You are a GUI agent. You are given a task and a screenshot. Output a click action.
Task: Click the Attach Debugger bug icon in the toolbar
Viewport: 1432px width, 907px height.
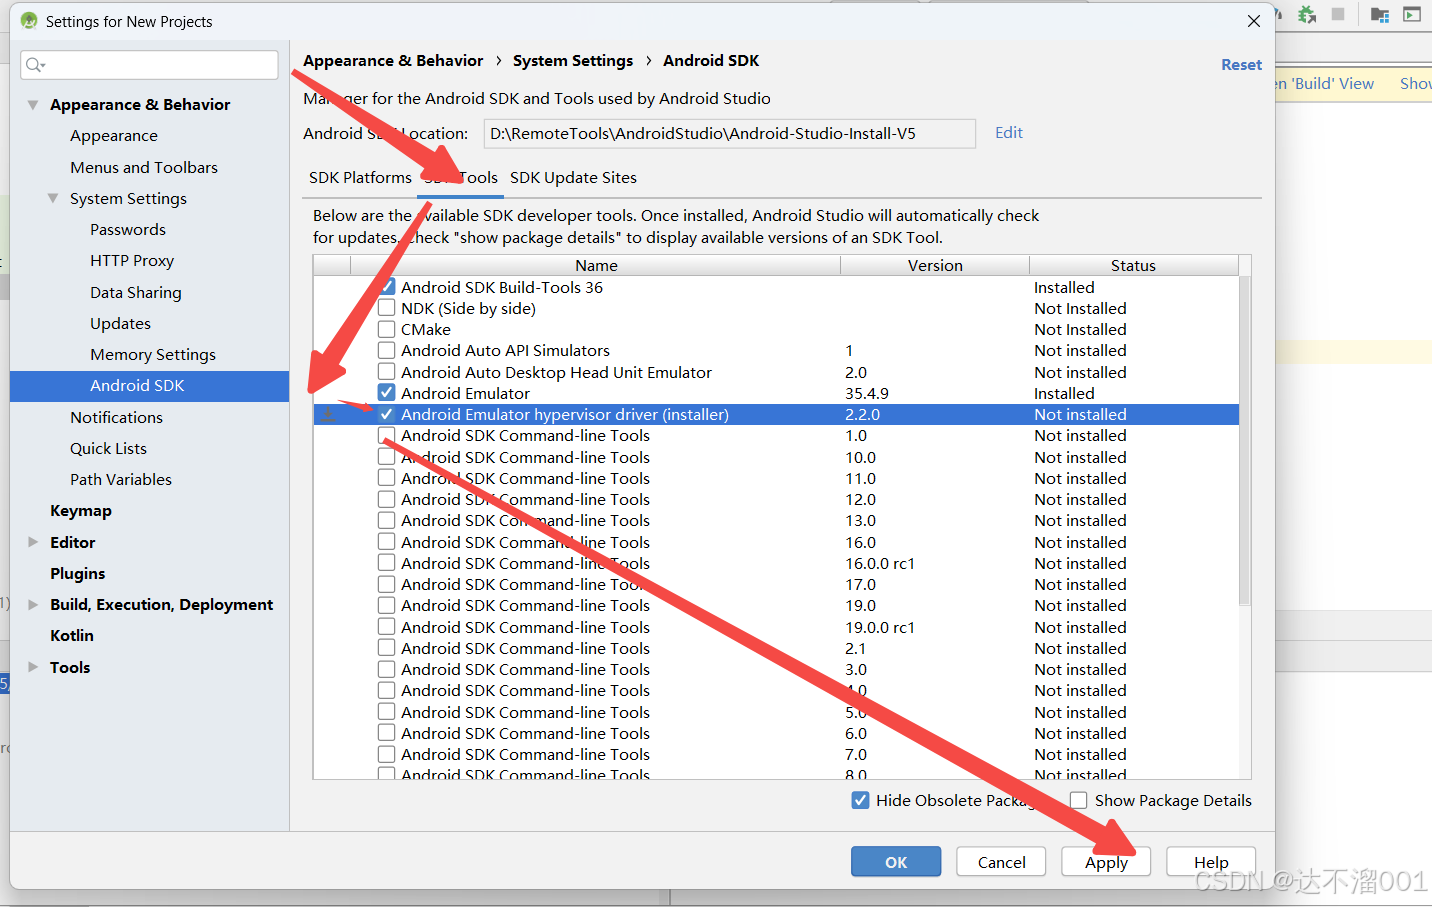[x=1306, y=14]
